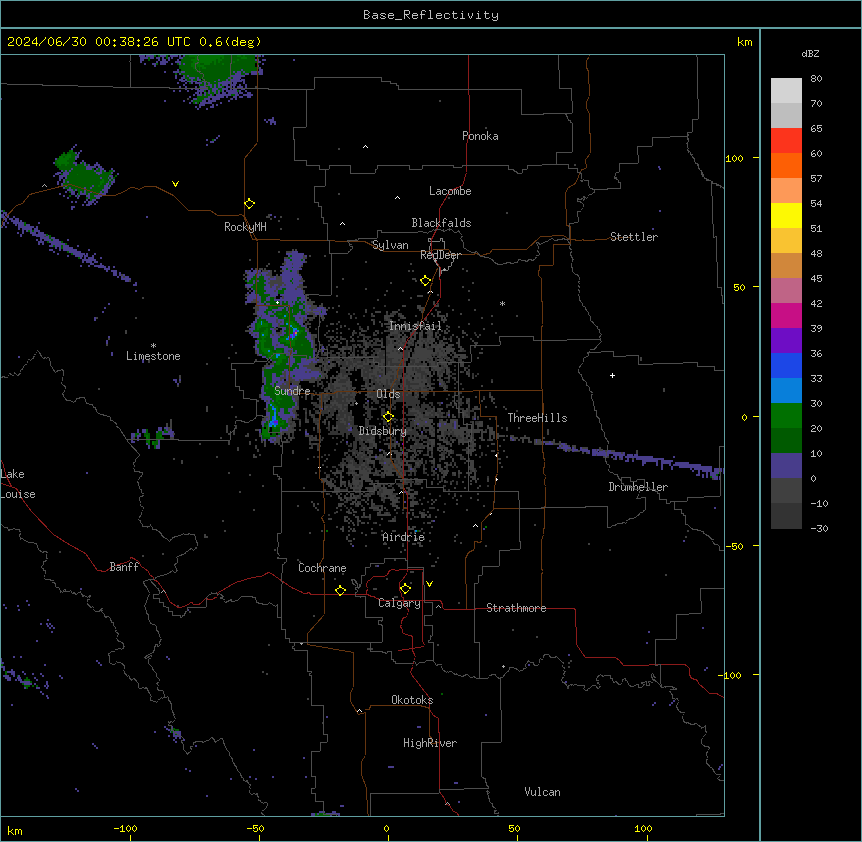
Task: Select the white caret marker west of Ponoka
Action: pyautogui.click(x=365, y=147)
